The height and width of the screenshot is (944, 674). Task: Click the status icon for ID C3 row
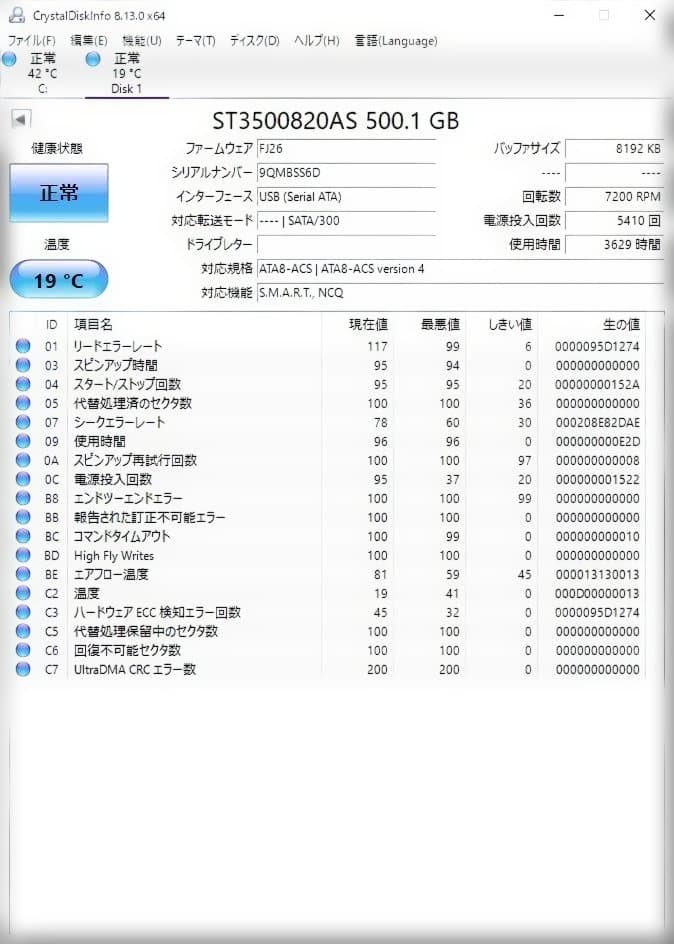click(23, 612)
